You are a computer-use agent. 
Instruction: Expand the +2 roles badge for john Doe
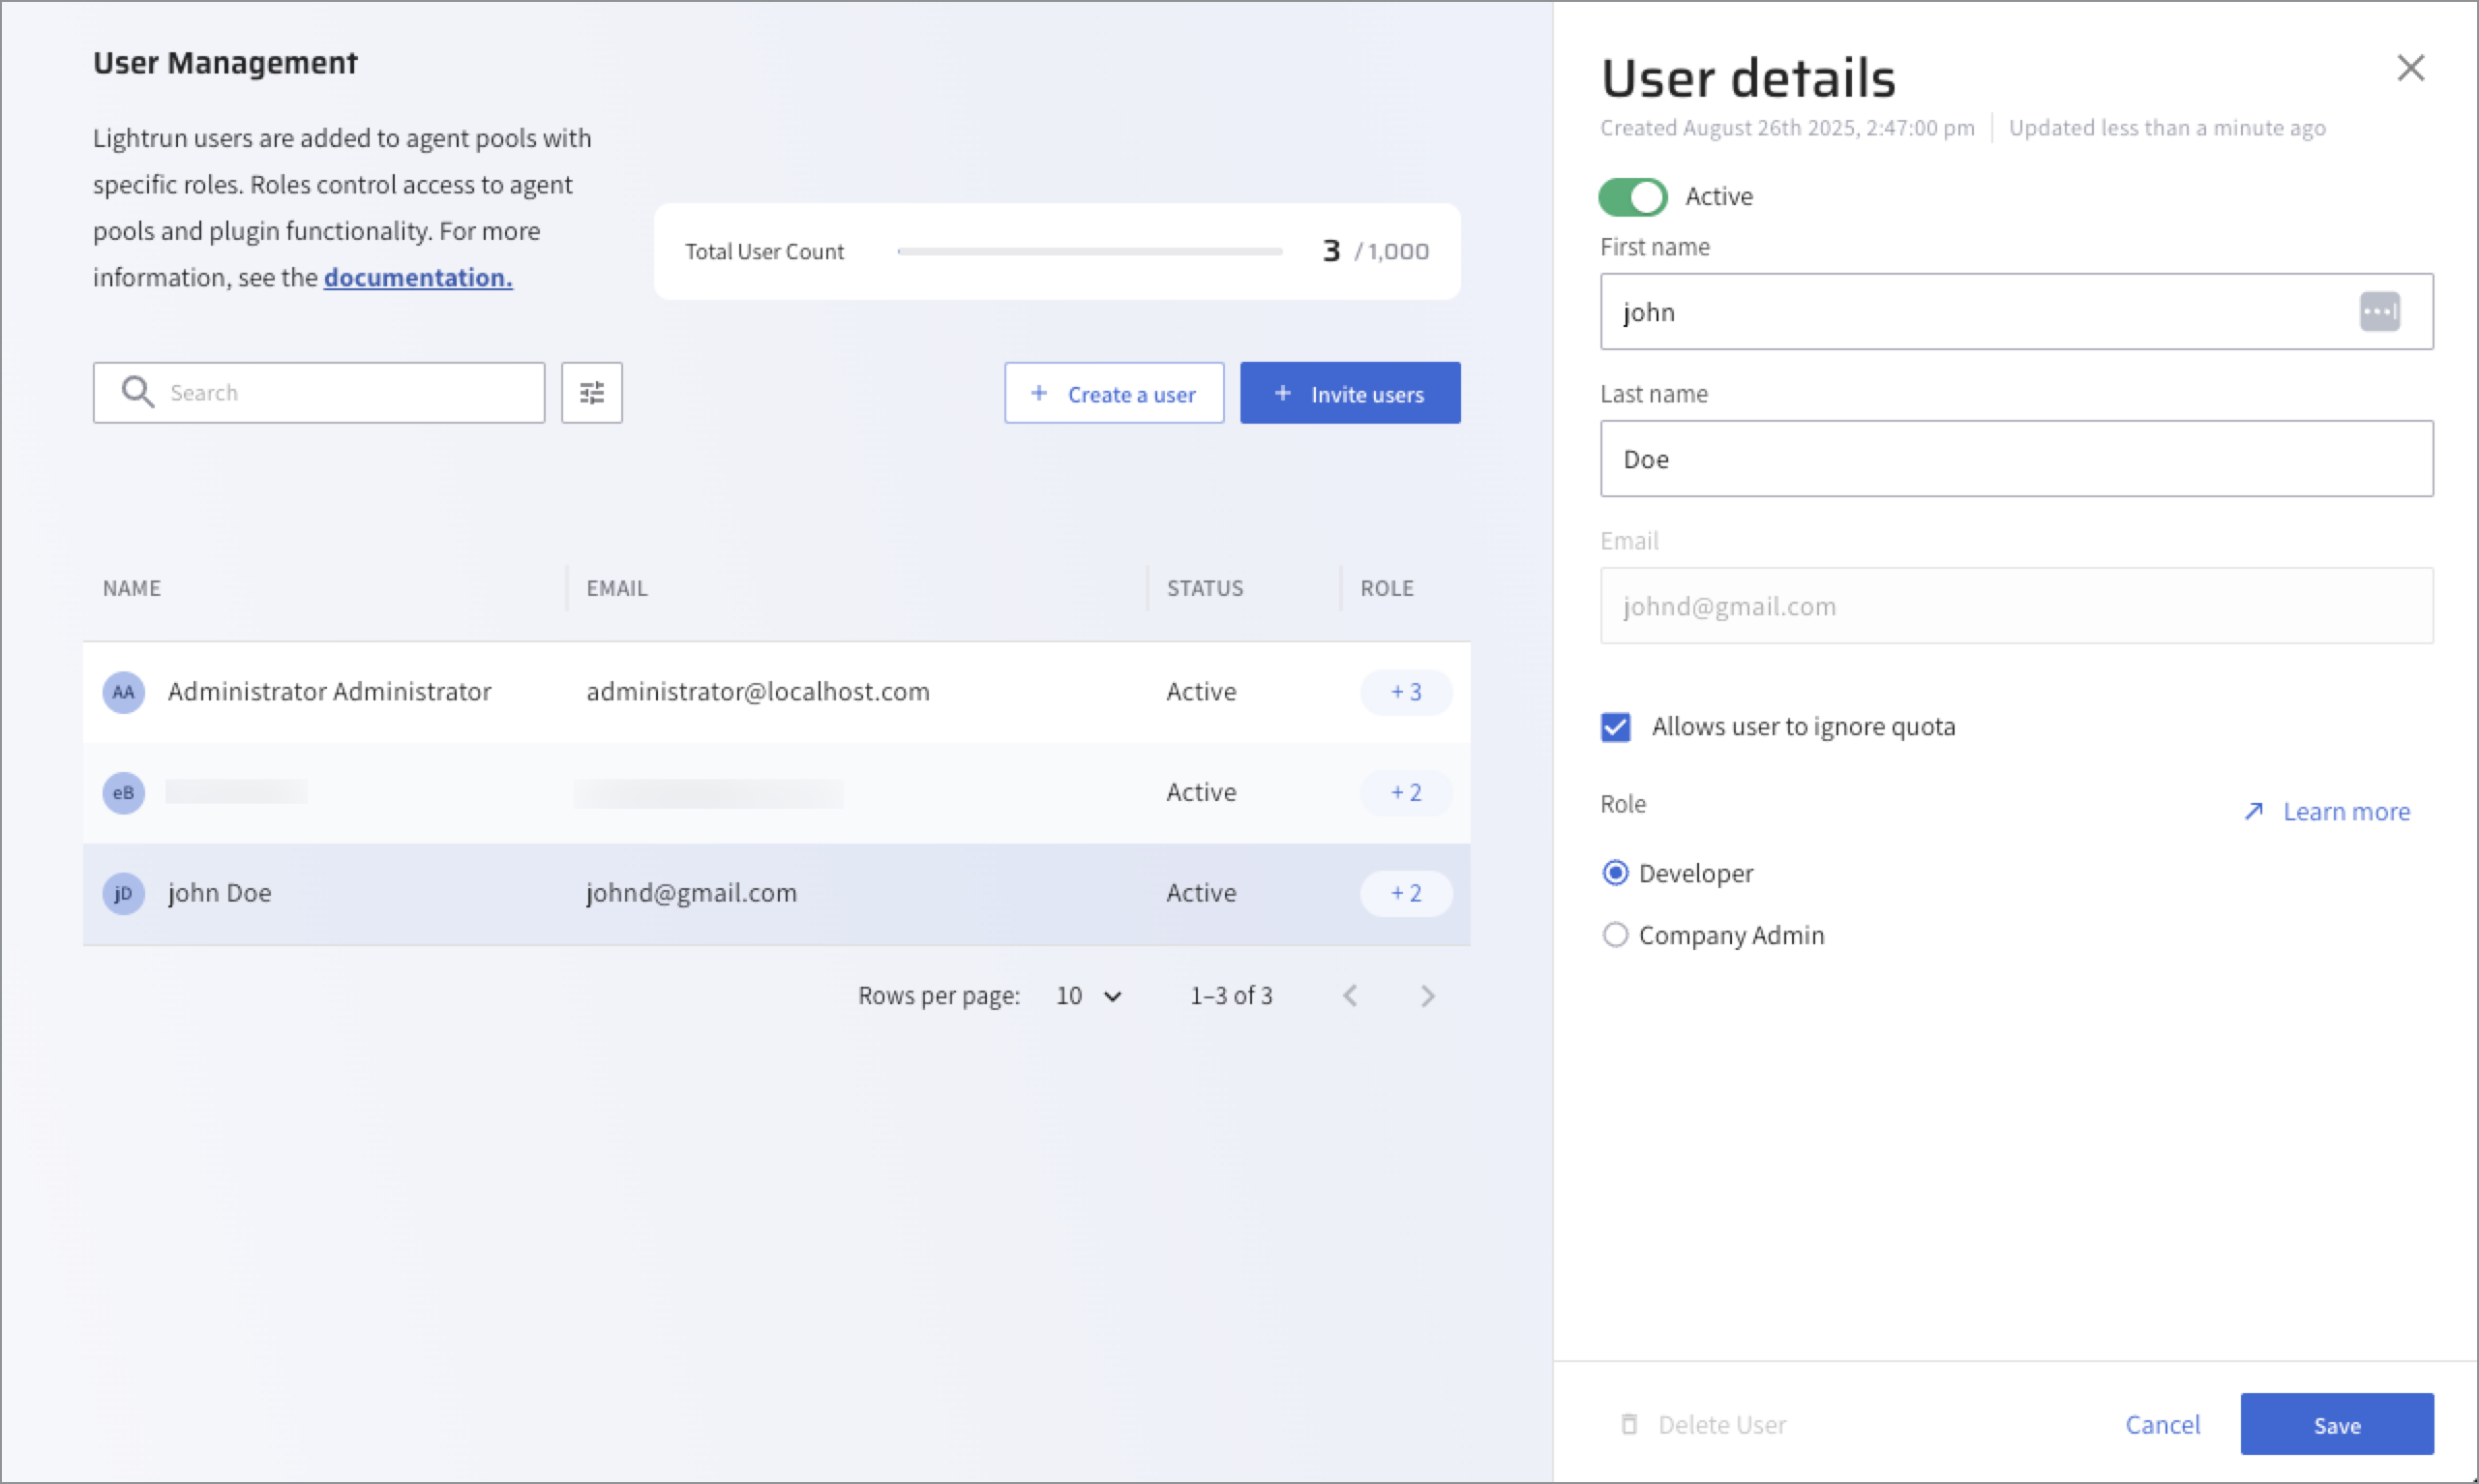point(1405,893)
